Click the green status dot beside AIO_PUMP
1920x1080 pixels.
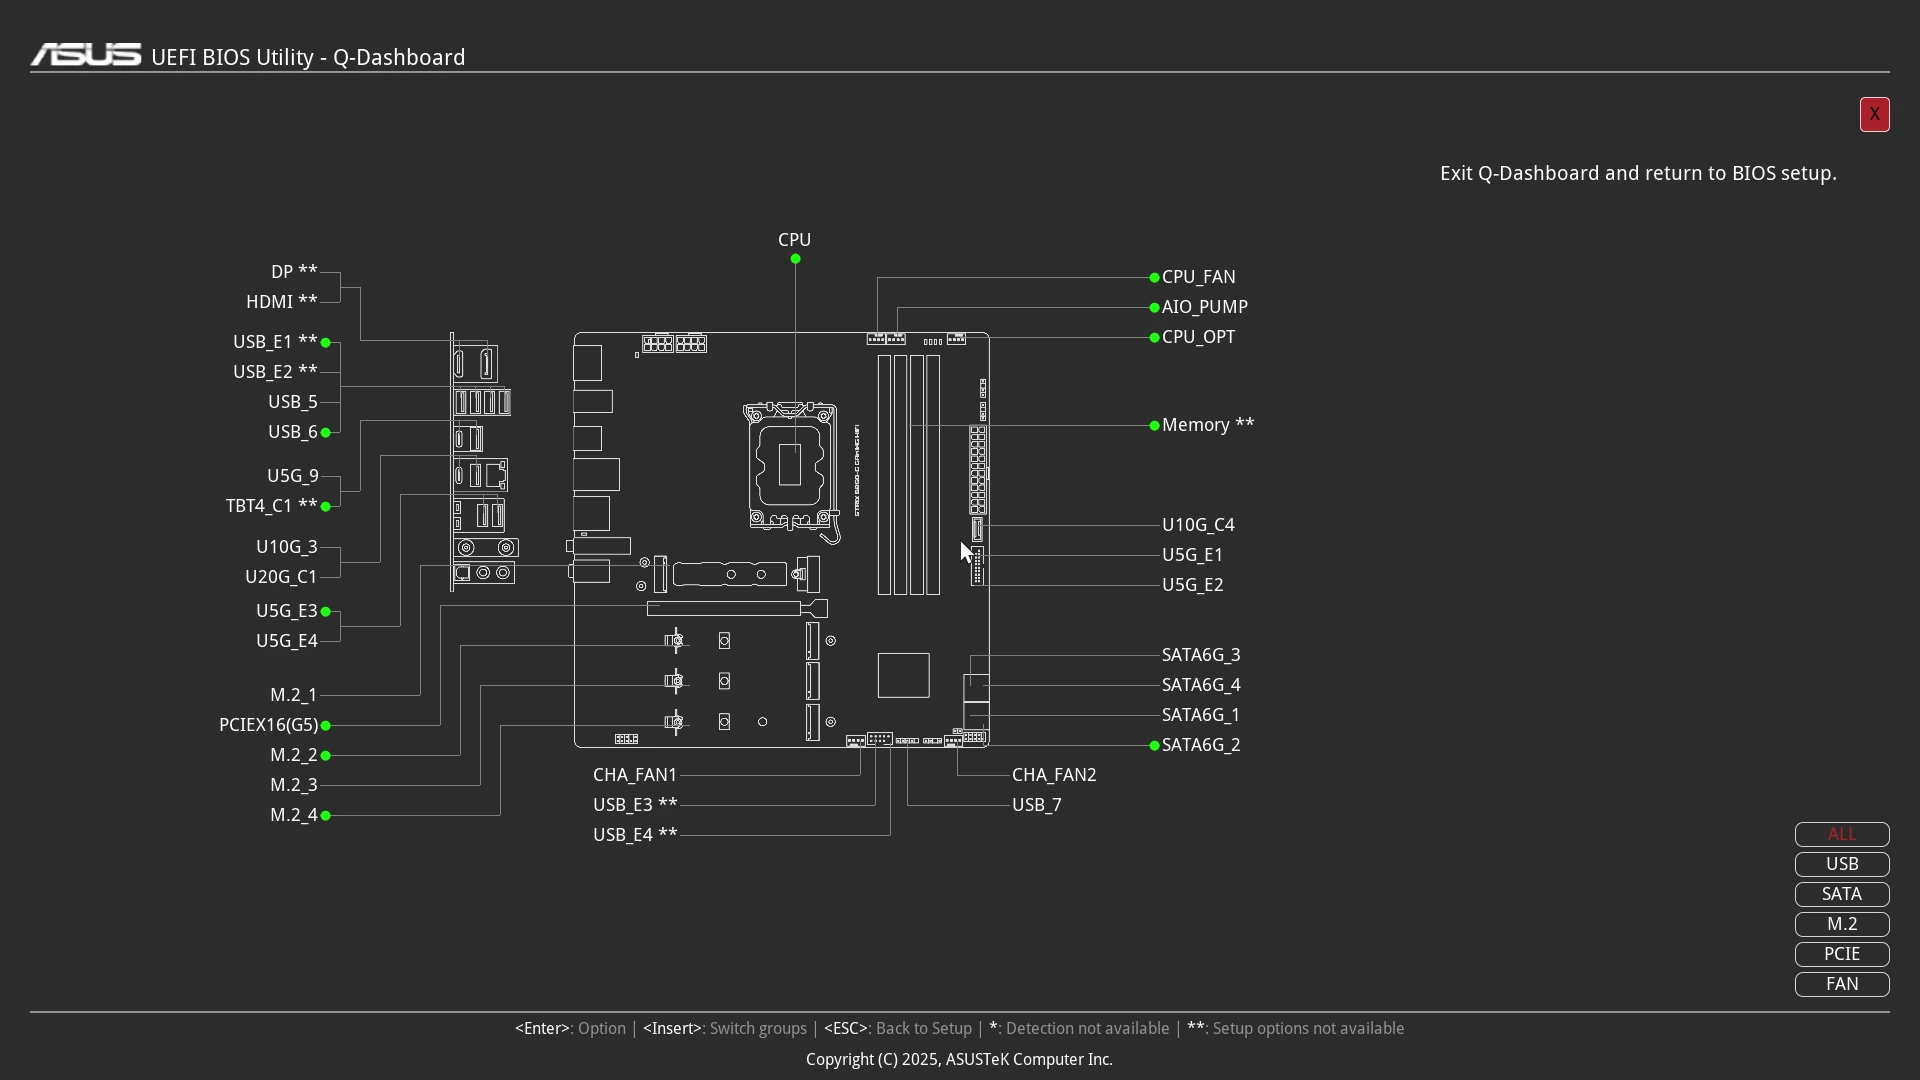coord(1154,307)
